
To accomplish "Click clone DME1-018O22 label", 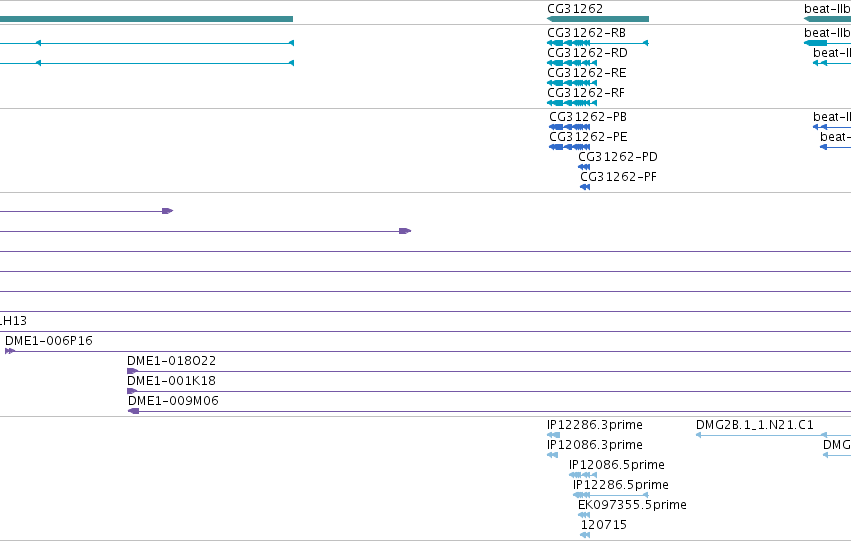I will coord(172,361).
